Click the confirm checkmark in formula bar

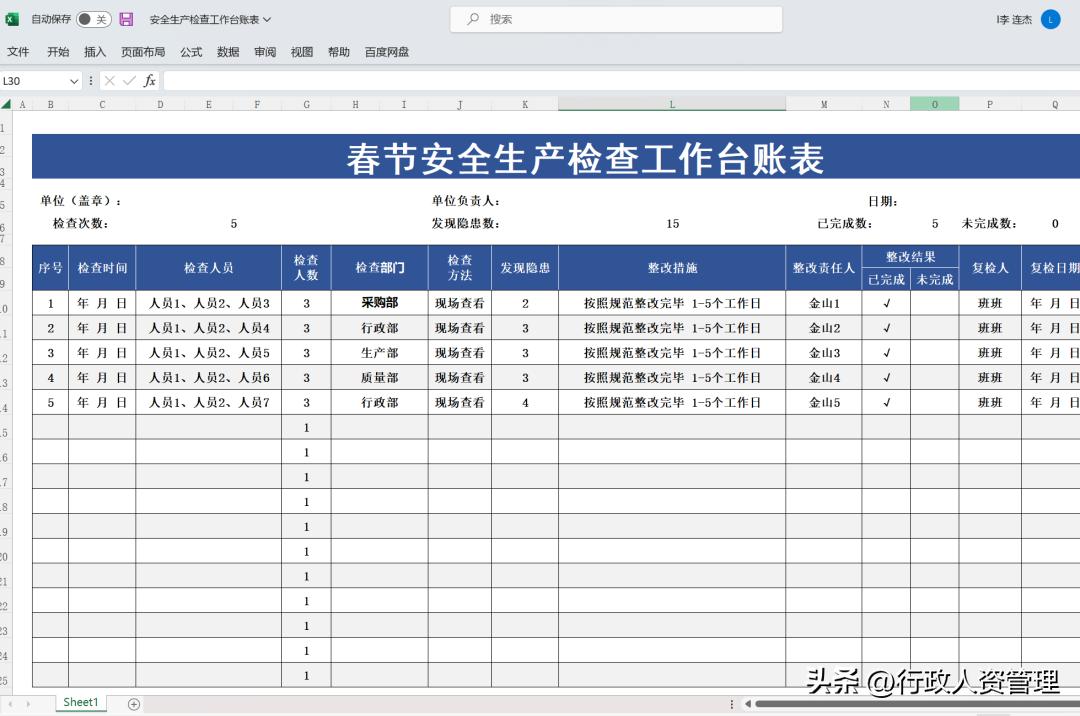[x=130, y=81]
